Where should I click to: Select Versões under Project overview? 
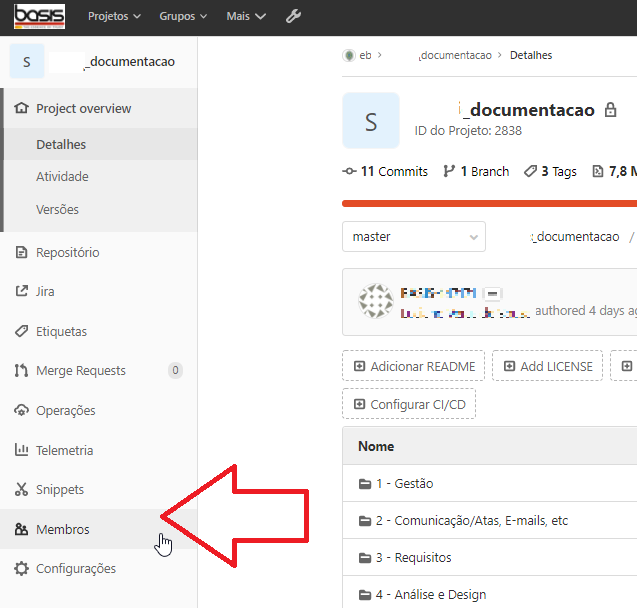coord(57,210)
